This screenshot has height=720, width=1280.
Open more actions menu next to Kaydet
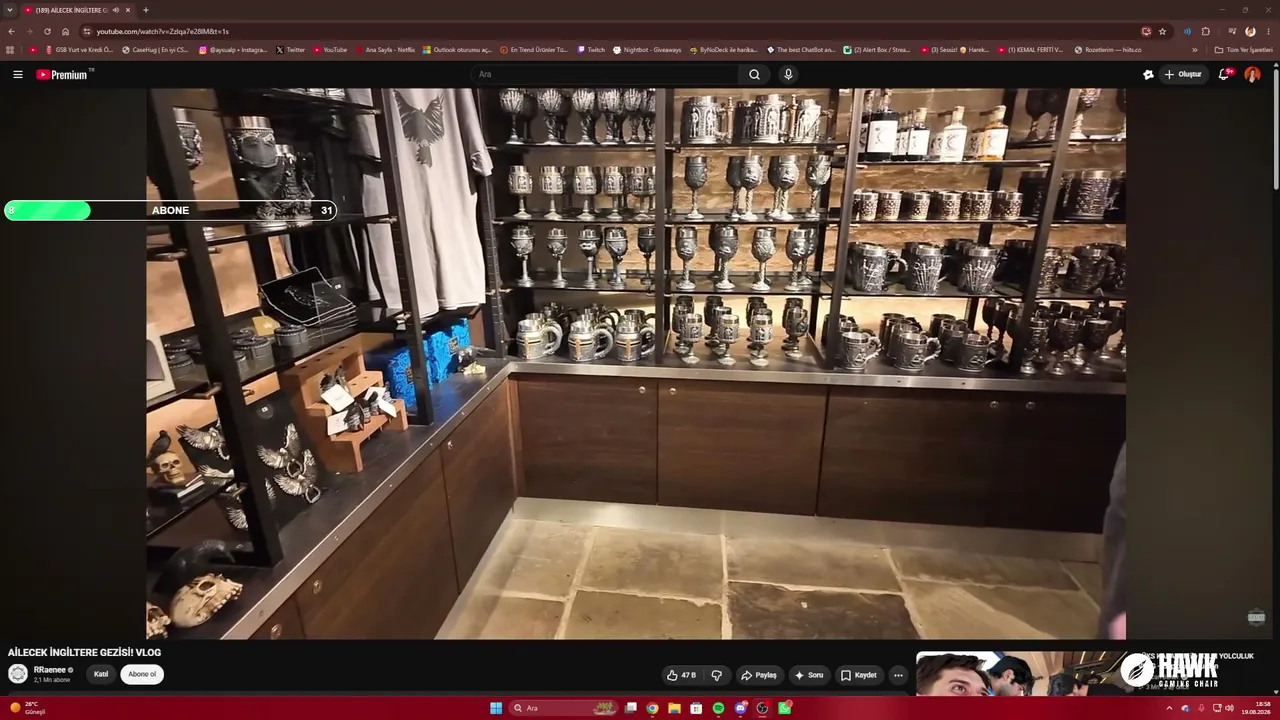click(x=898, y=675)
